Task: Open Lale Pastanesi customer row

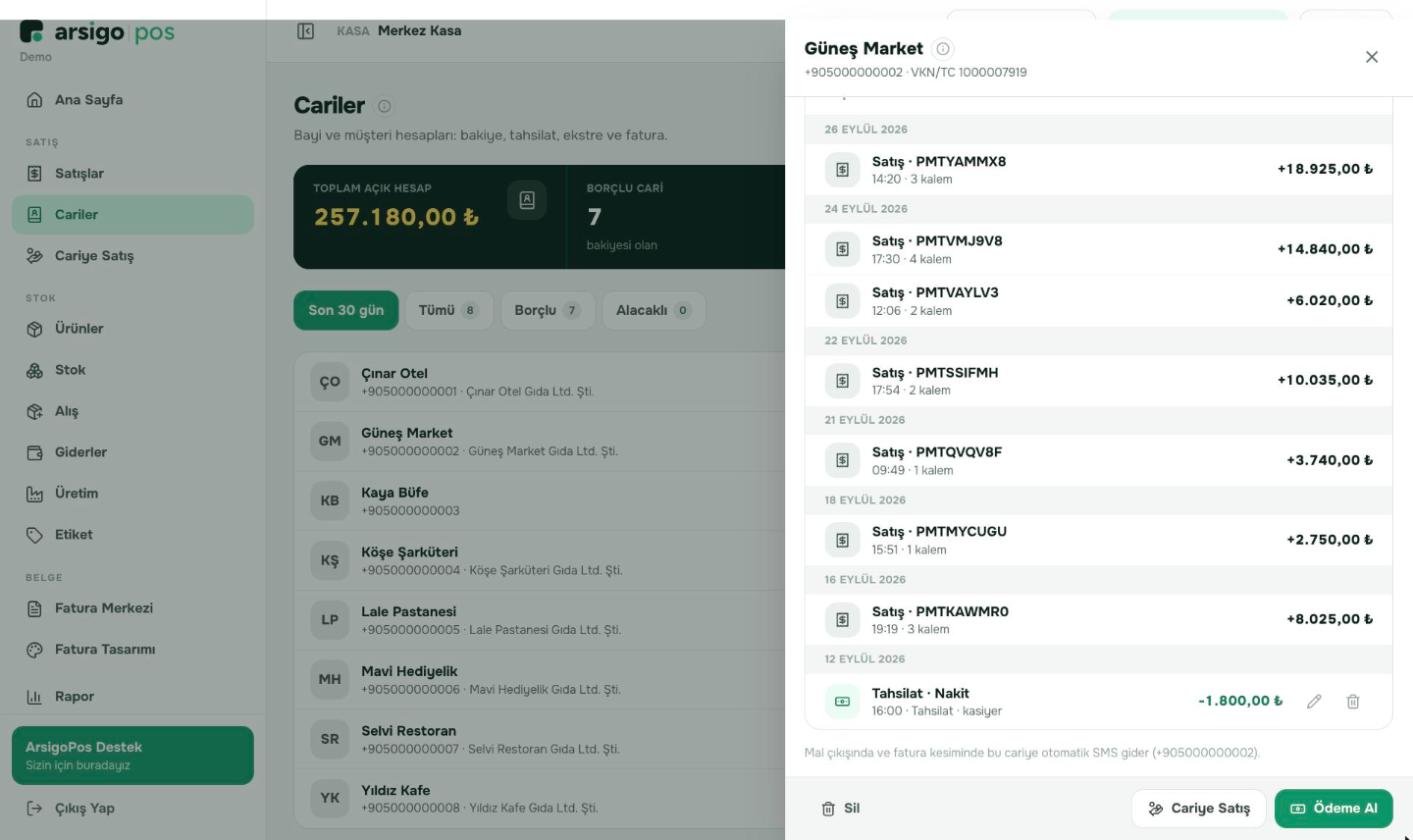Action: pyautogui.click(x=540, y=620)
